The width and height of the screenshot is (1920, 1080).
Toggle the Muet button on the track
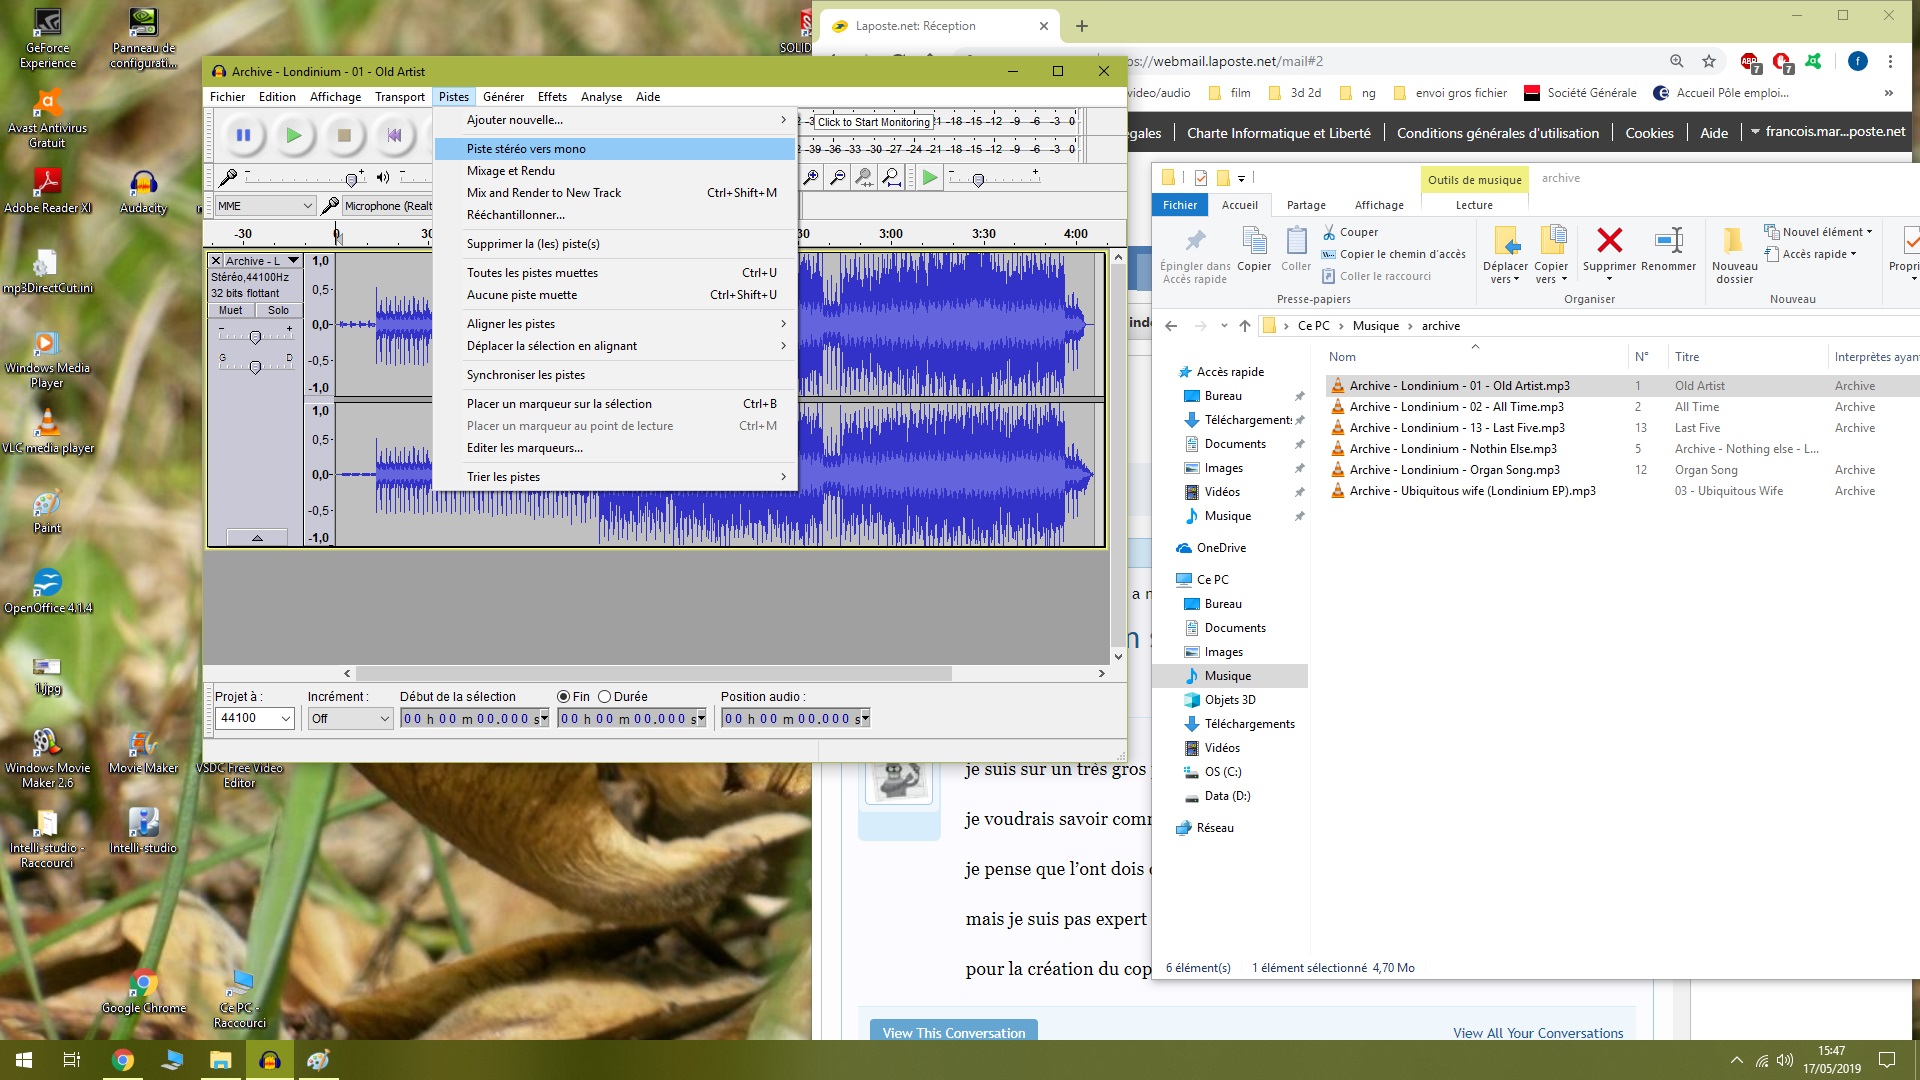click(x=230, y=310)
